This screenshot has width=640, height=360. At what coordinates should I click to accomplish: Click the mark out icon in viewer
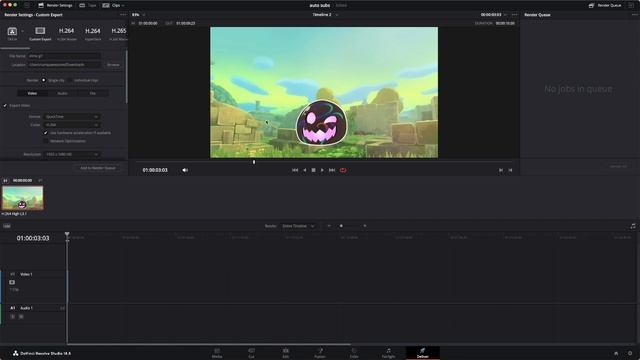tap(510, 170)
